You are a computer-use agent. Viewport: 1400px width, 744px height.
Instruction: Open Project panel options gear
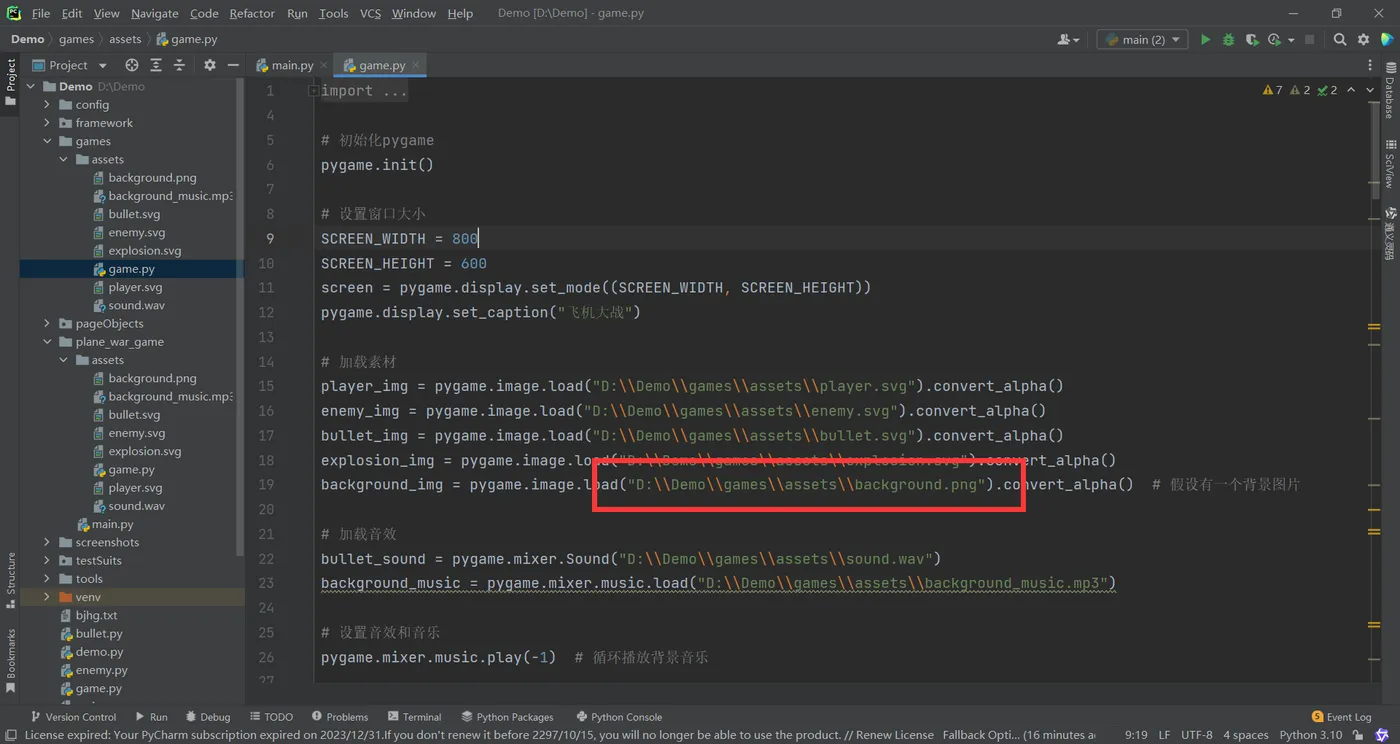209,65
